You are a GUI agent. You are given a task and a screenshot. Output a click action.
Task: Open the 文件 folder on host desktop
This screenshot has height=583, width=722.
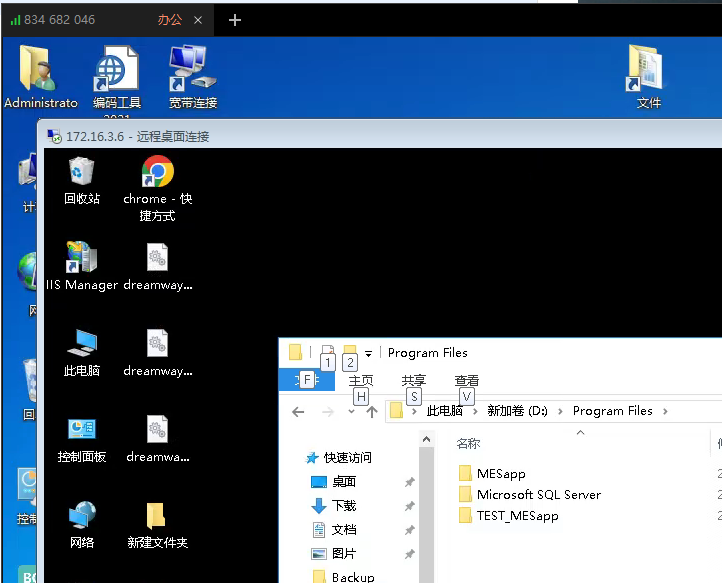point(647,72)
